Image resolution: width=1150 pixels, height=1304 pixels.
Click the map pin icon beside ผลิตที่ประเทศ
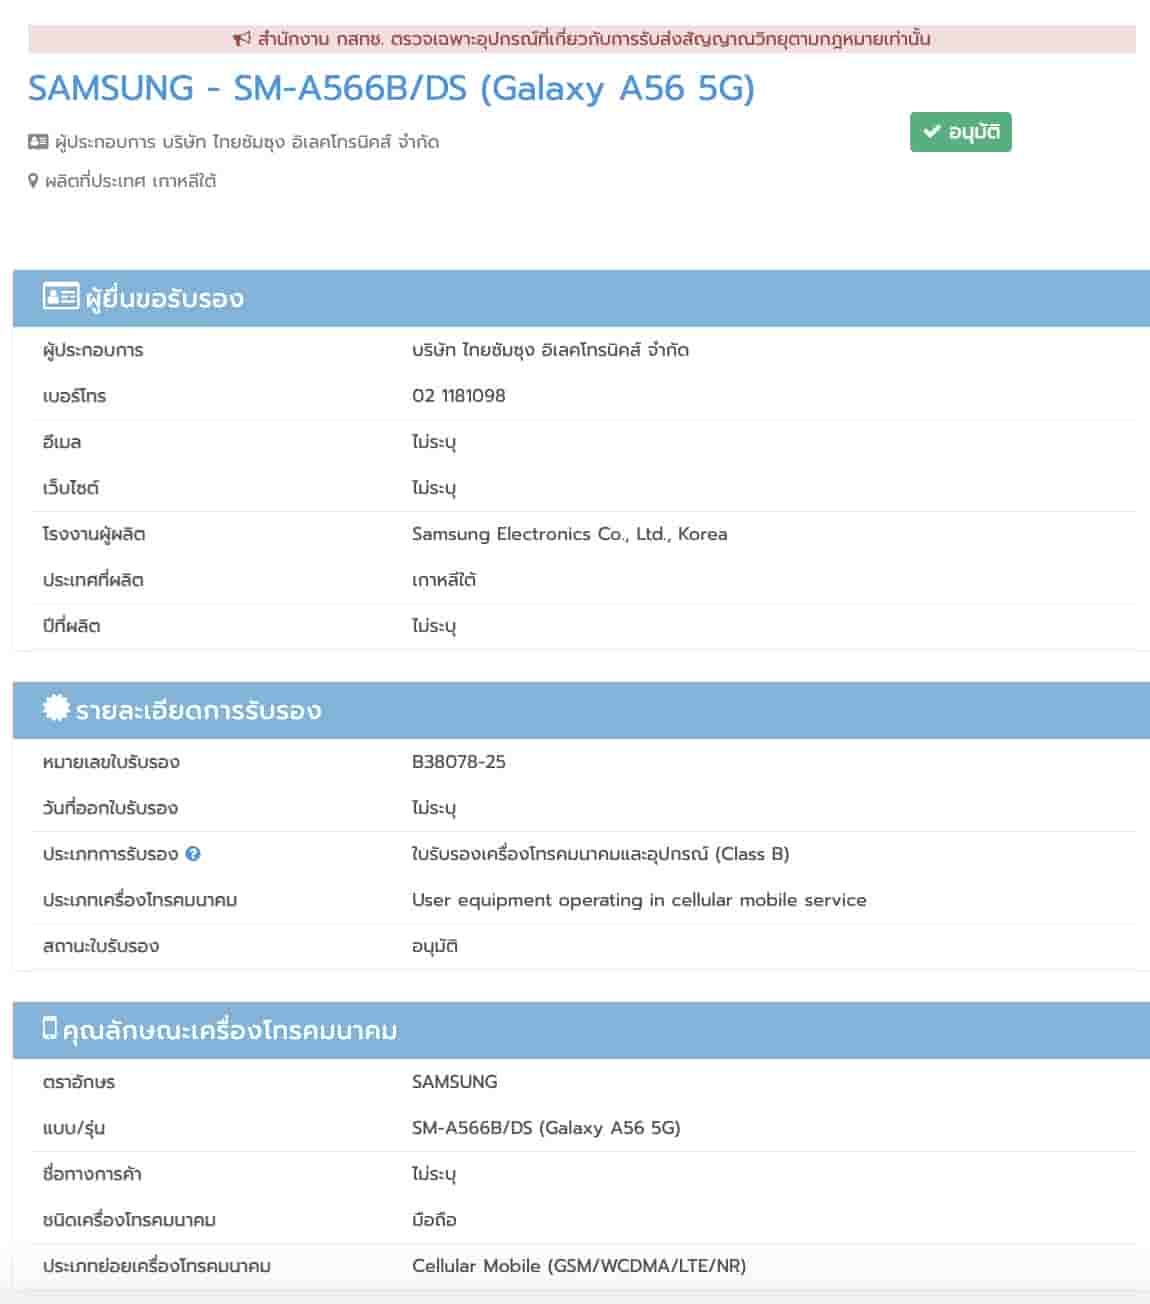point(33,181)
